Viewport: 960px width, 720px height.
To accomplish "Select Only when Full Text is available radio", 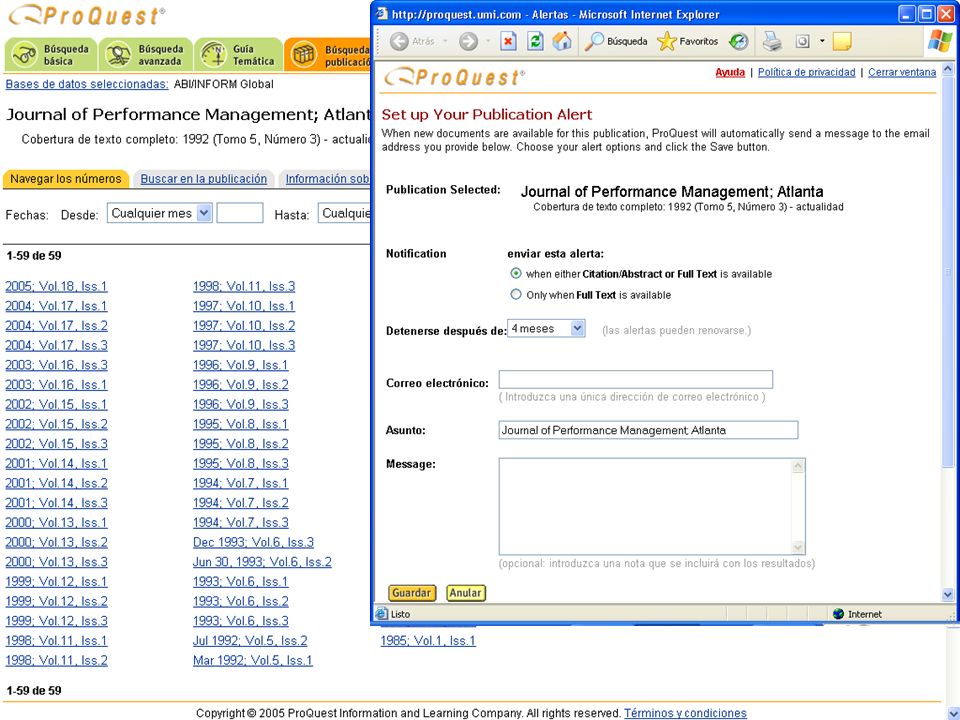I will [516, 294].
